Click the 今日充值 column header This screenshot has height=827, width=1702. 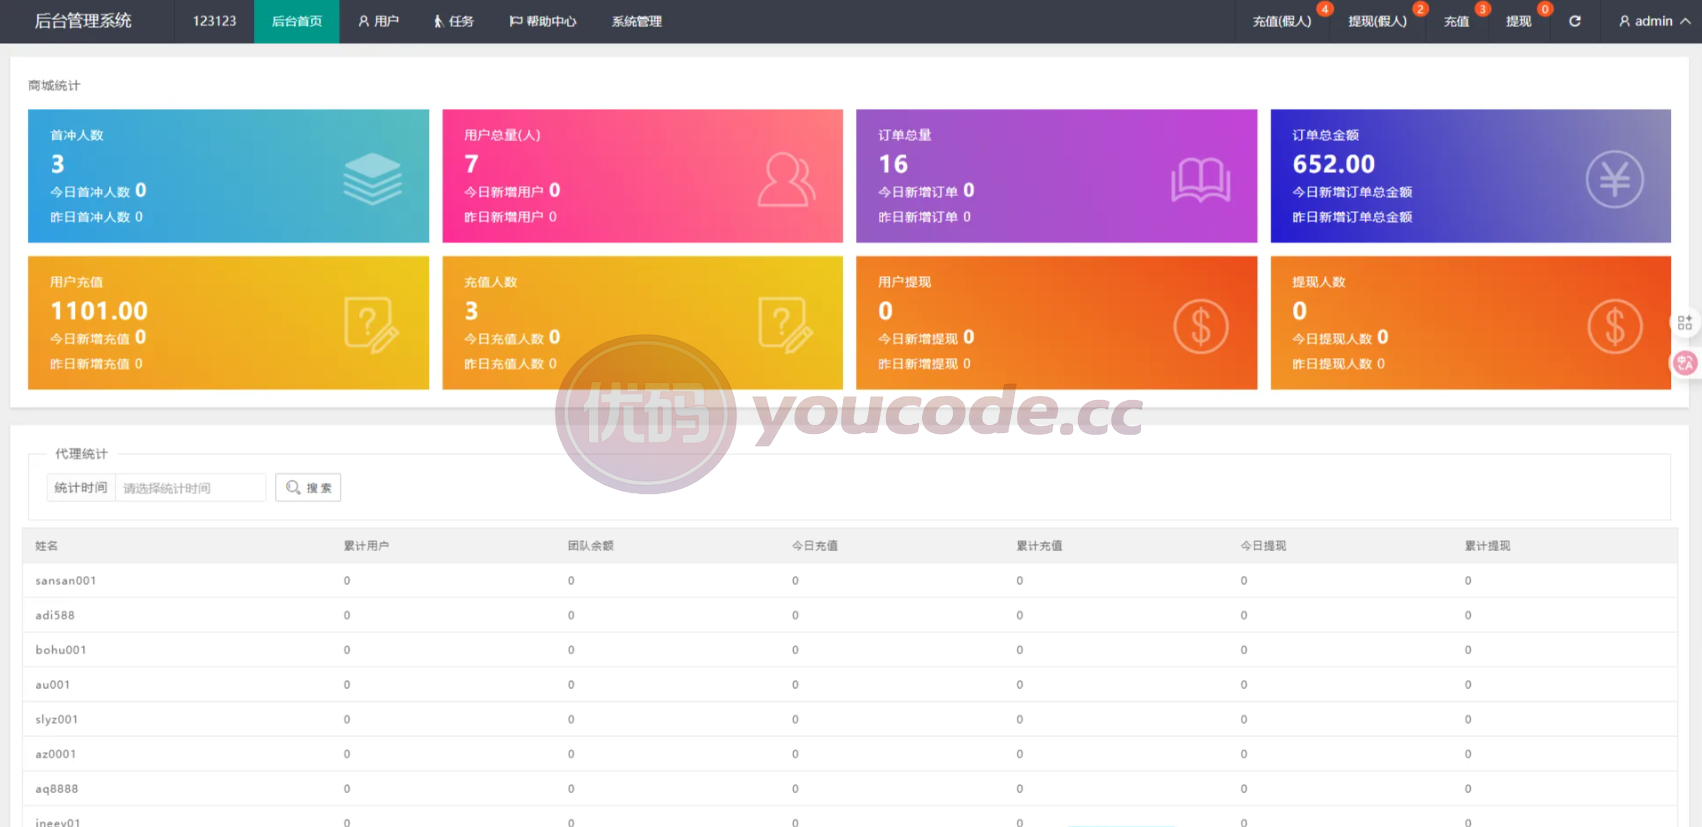(815, 546)
